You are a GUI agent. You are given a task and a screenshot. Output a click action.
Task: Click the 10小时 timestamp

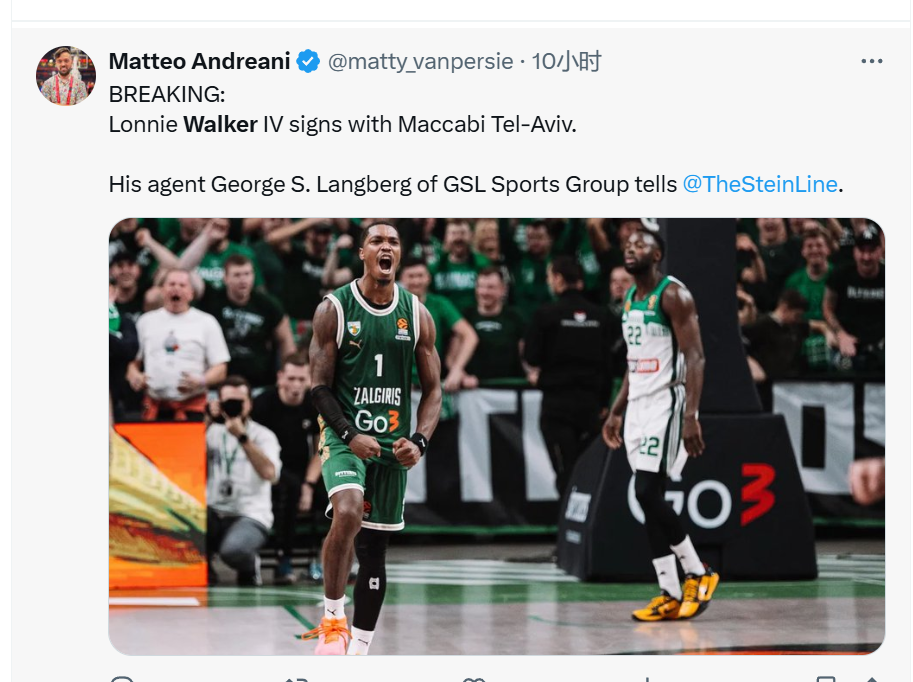566,61
